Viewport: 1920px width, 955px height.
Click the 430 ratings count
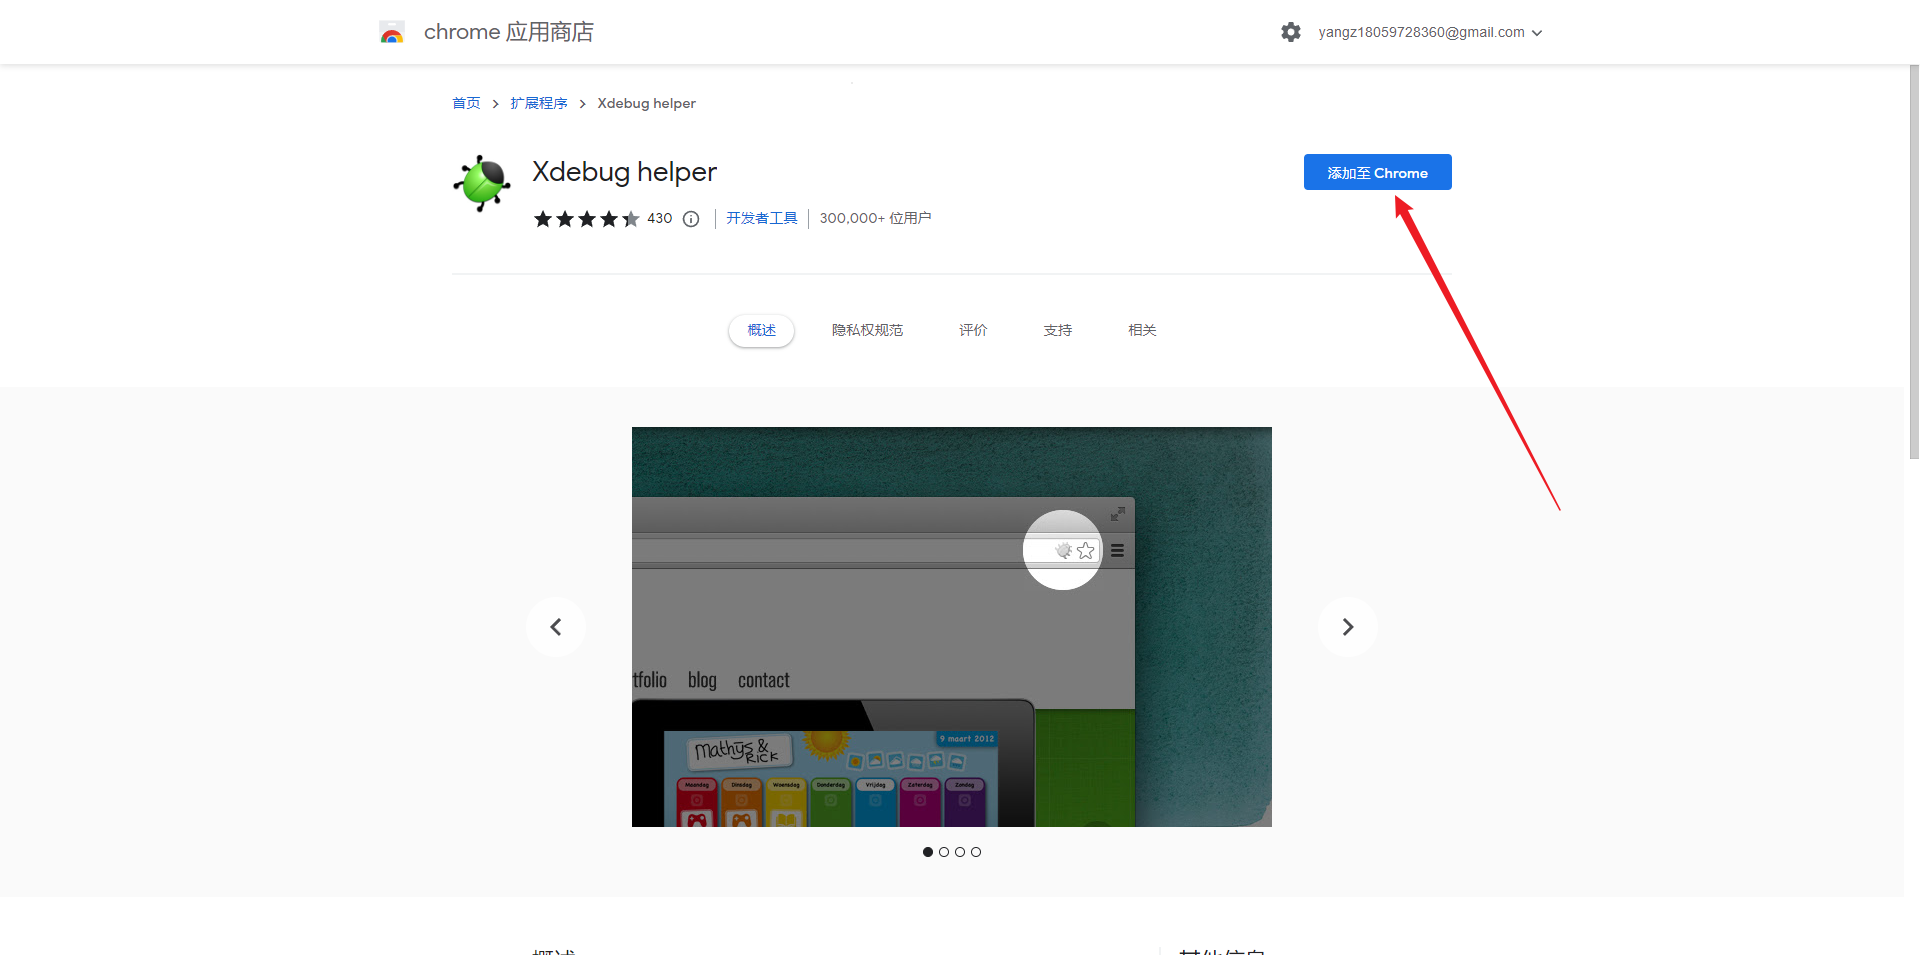[x=660, y=218]
